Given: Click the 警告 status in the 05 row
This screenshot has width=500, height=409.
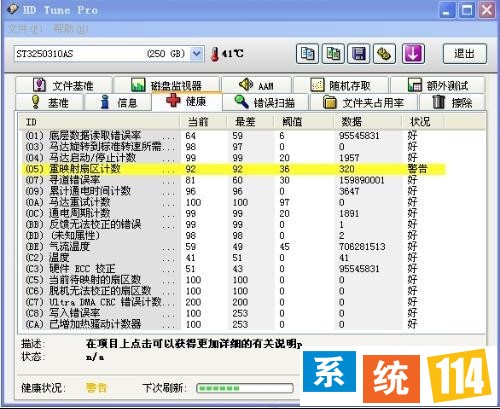Looking at the screenshot, I should point(417,169).
